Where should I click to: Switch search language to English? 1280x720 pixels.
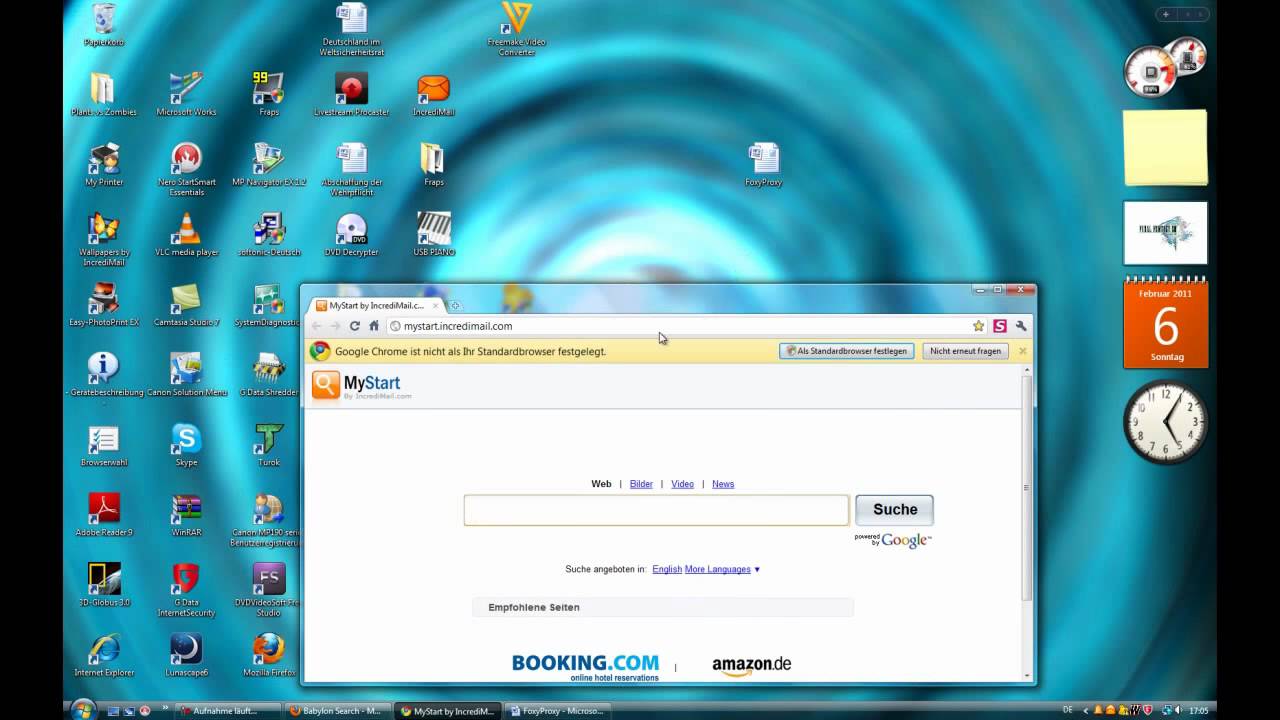(667, 569)
